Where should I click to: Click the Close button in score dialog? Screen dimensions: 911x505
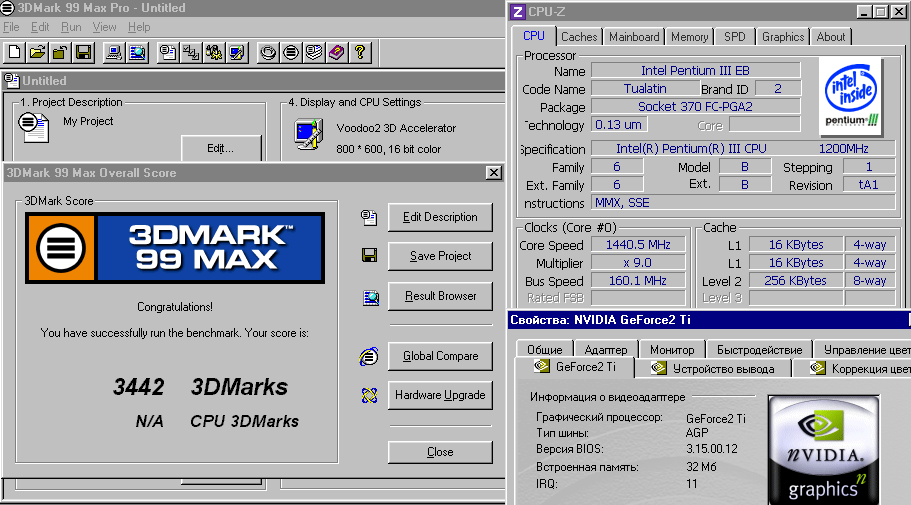pos(440,452)
